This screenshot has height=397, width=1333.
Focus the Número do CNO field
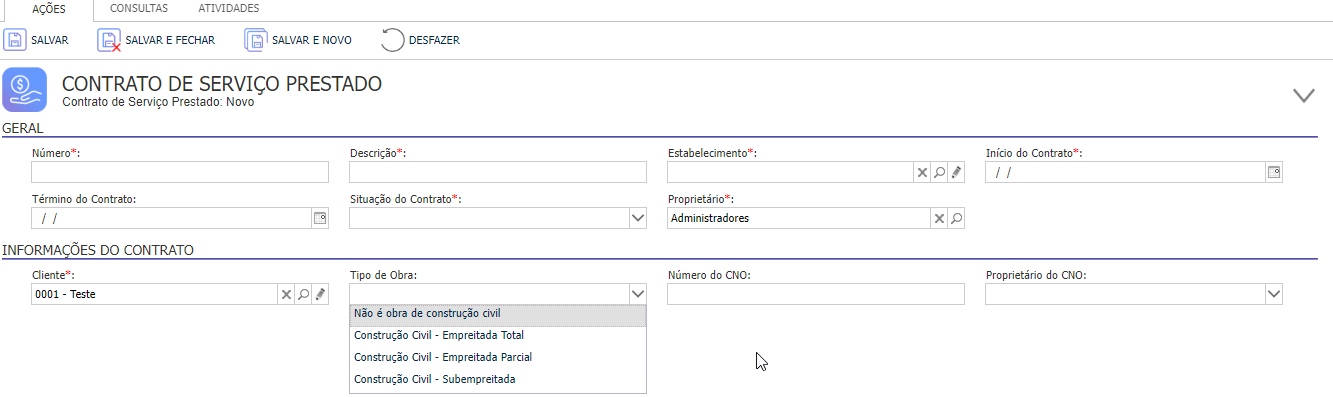(x=816, y=294)
